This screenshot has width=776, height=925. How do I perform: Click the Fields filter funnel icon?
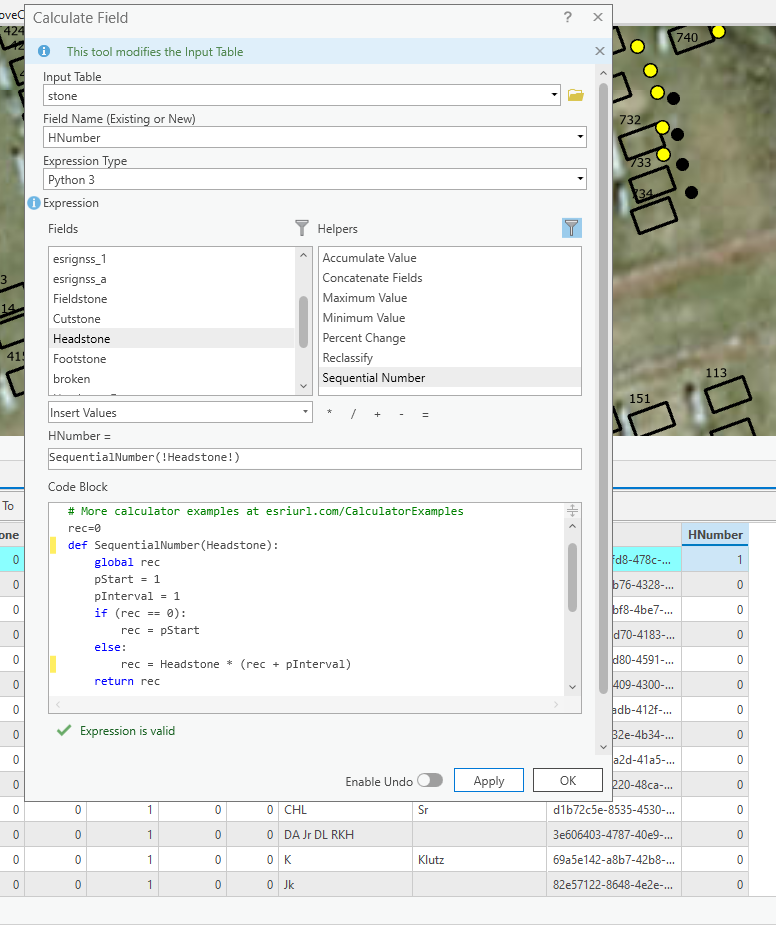pyautogui.click(x=302, y=229)
